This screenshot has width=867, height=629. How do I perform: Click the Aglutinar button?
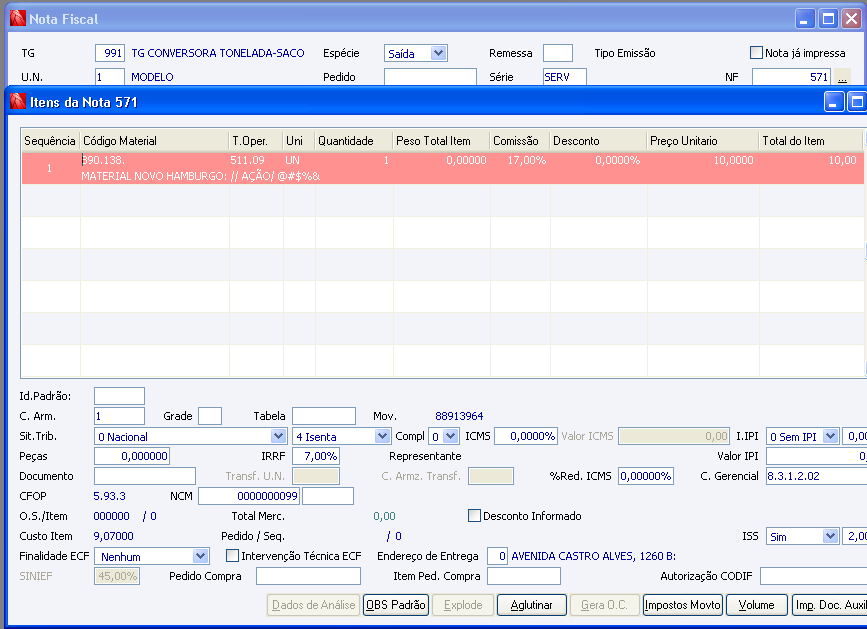pos(533,605)
